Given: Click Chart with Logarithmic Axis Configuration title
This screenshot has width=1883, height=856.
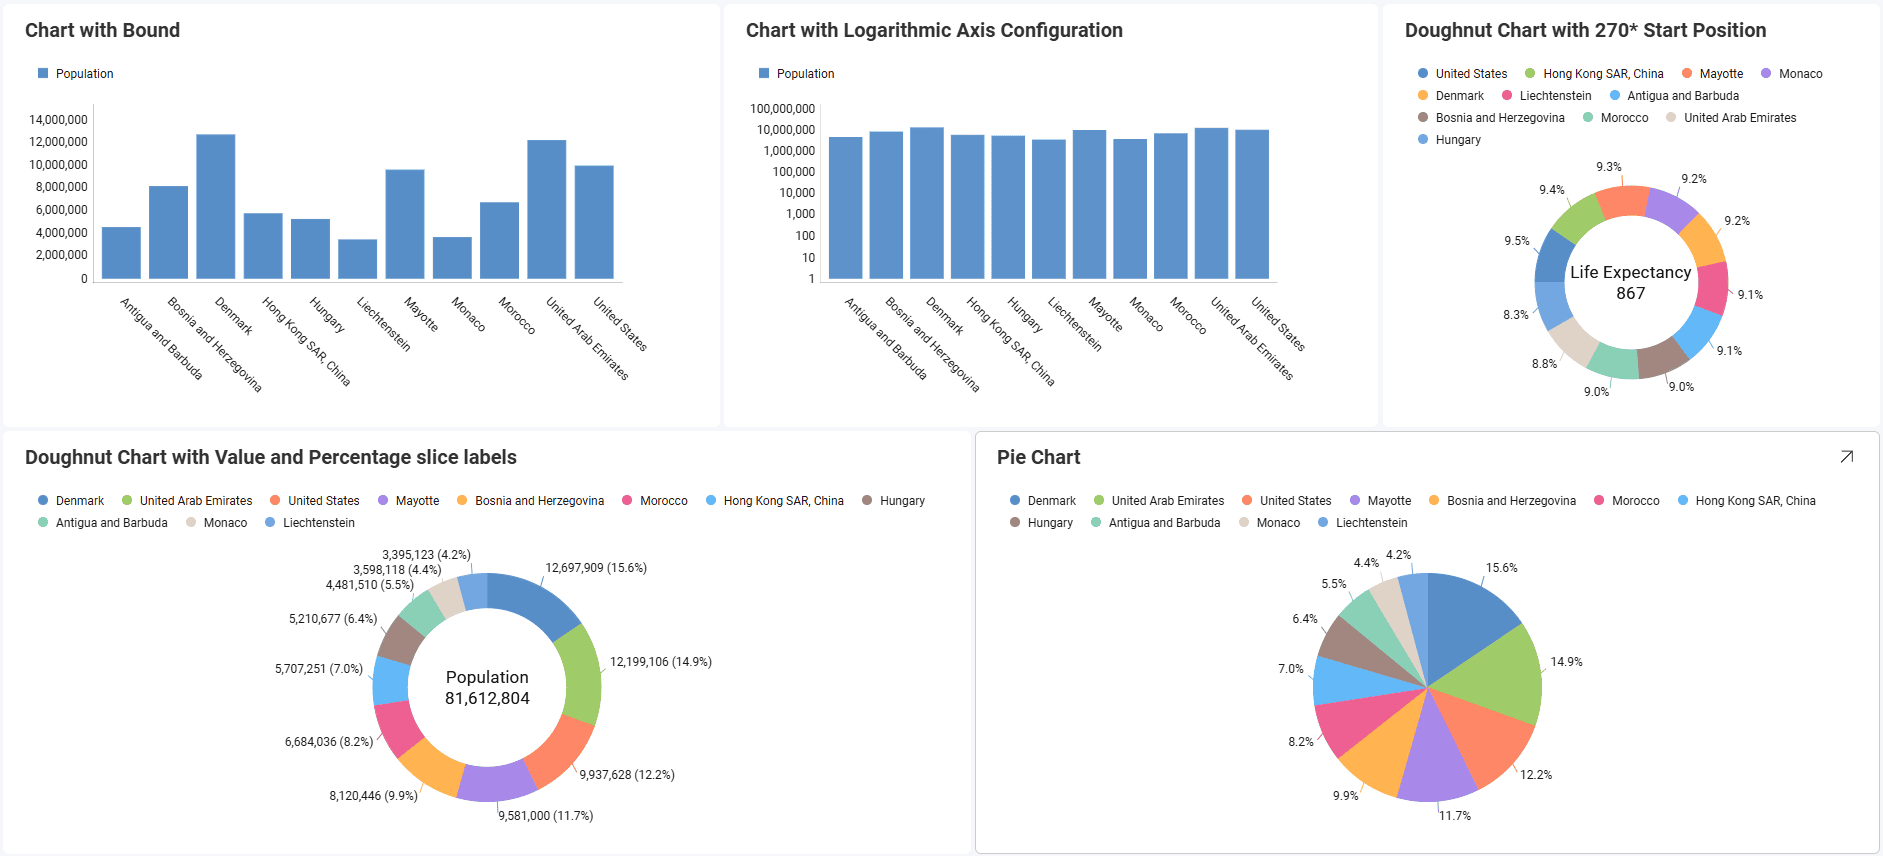Looking at the screenshot, I should [x=934, y=30].
